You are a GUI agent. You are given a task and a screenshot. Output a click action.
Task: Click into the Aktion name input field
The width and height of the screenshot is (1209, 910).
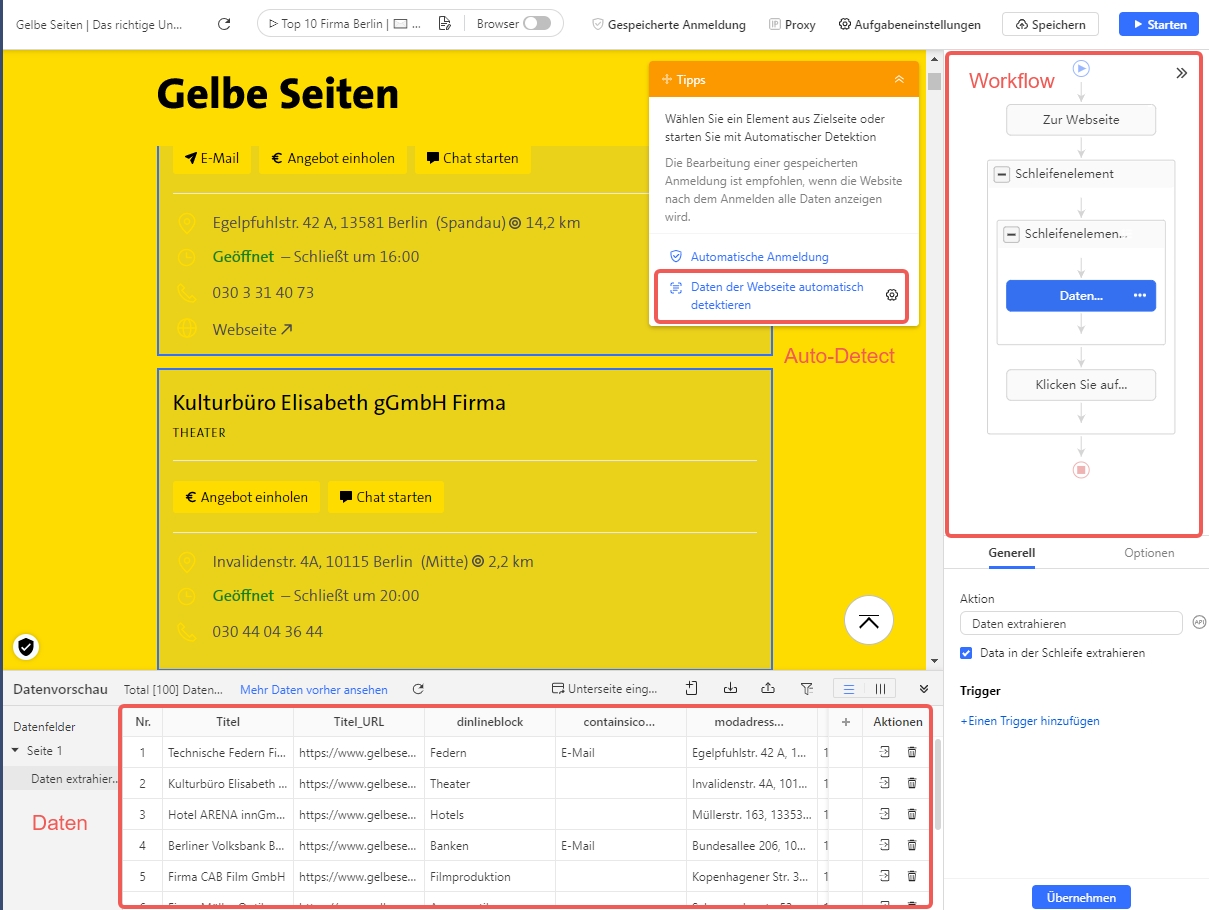(x=1070, y=623)
